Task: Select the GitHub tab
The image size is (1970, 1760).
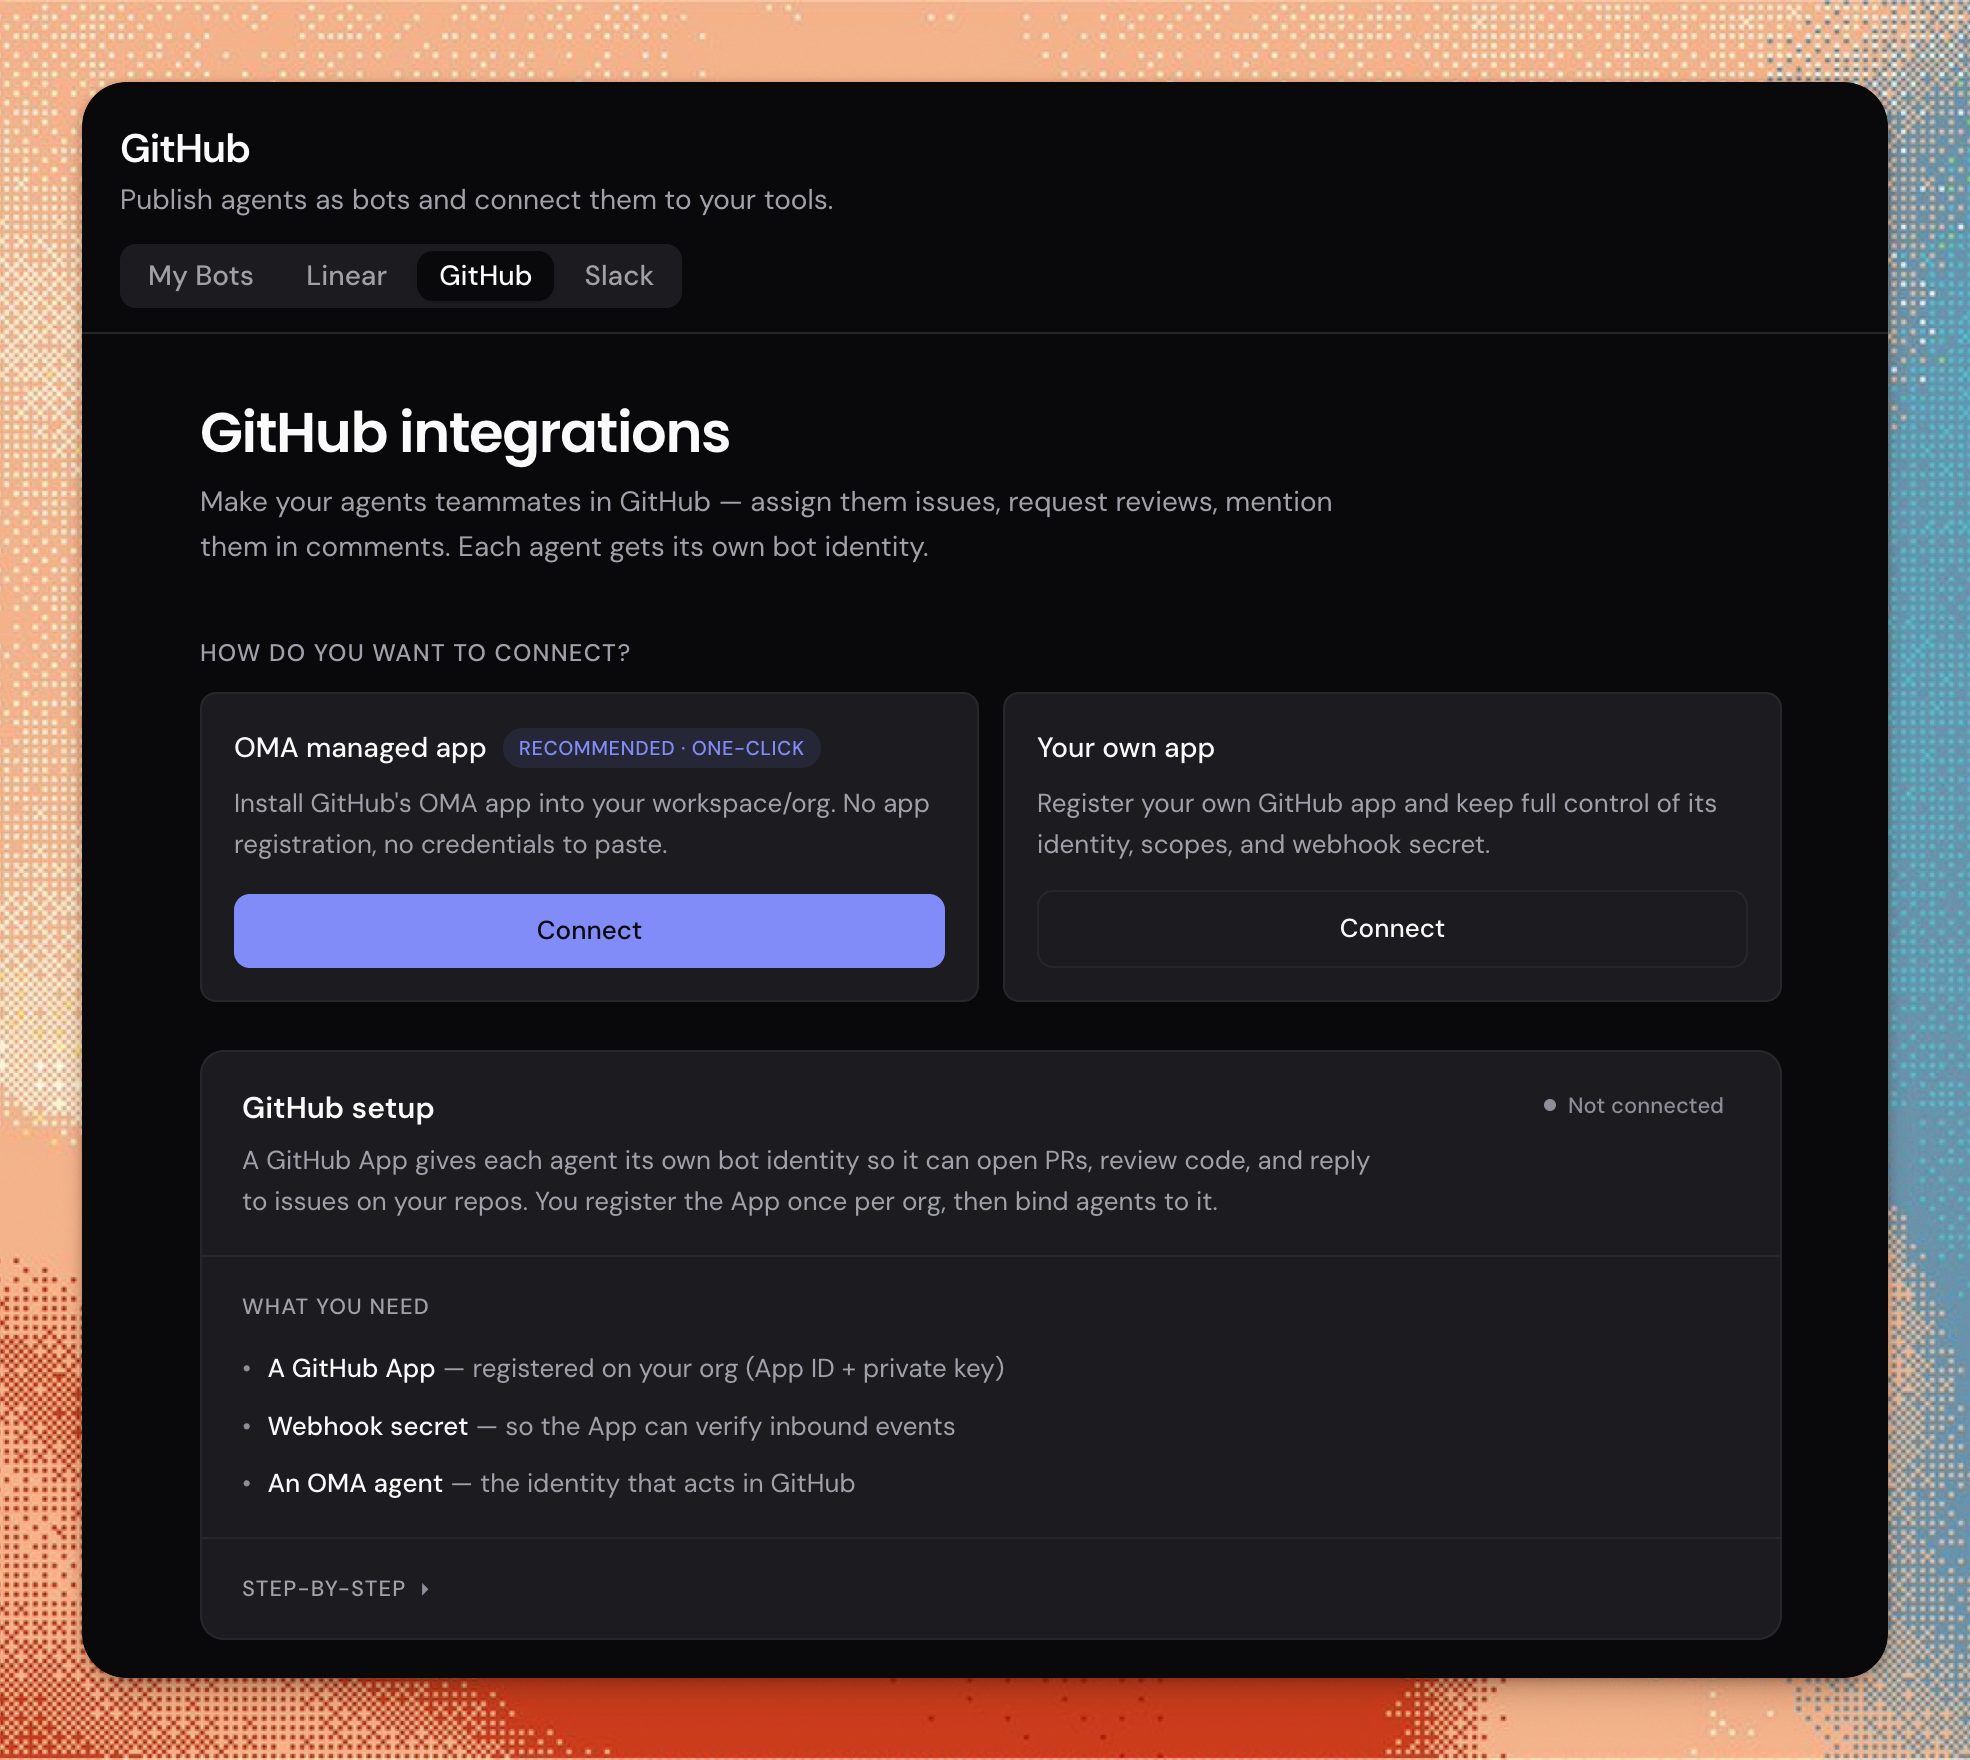Action: tap(485, 276)
